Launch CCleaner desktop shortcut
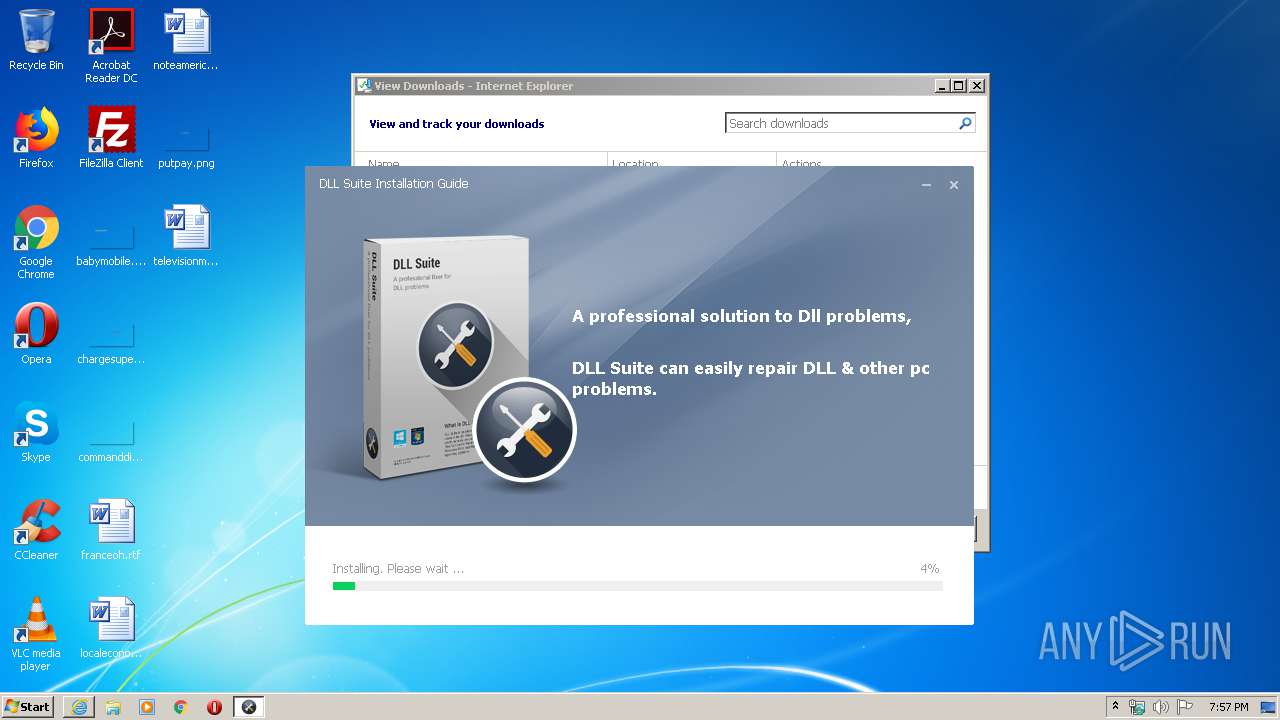This screenshot has height=720, width=1280. (x=36, y=530)
